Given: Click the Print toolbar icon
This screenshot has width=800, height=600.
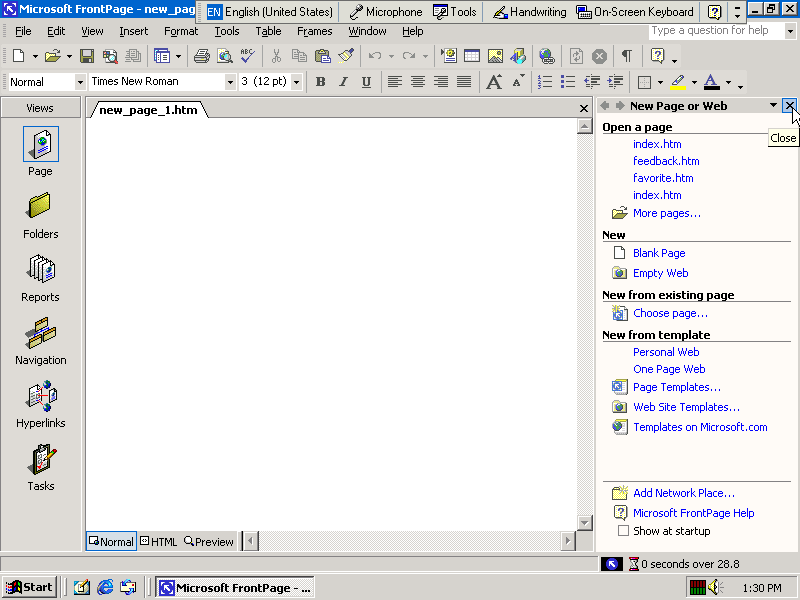Looking at the screenshot, I should [201, 56].
